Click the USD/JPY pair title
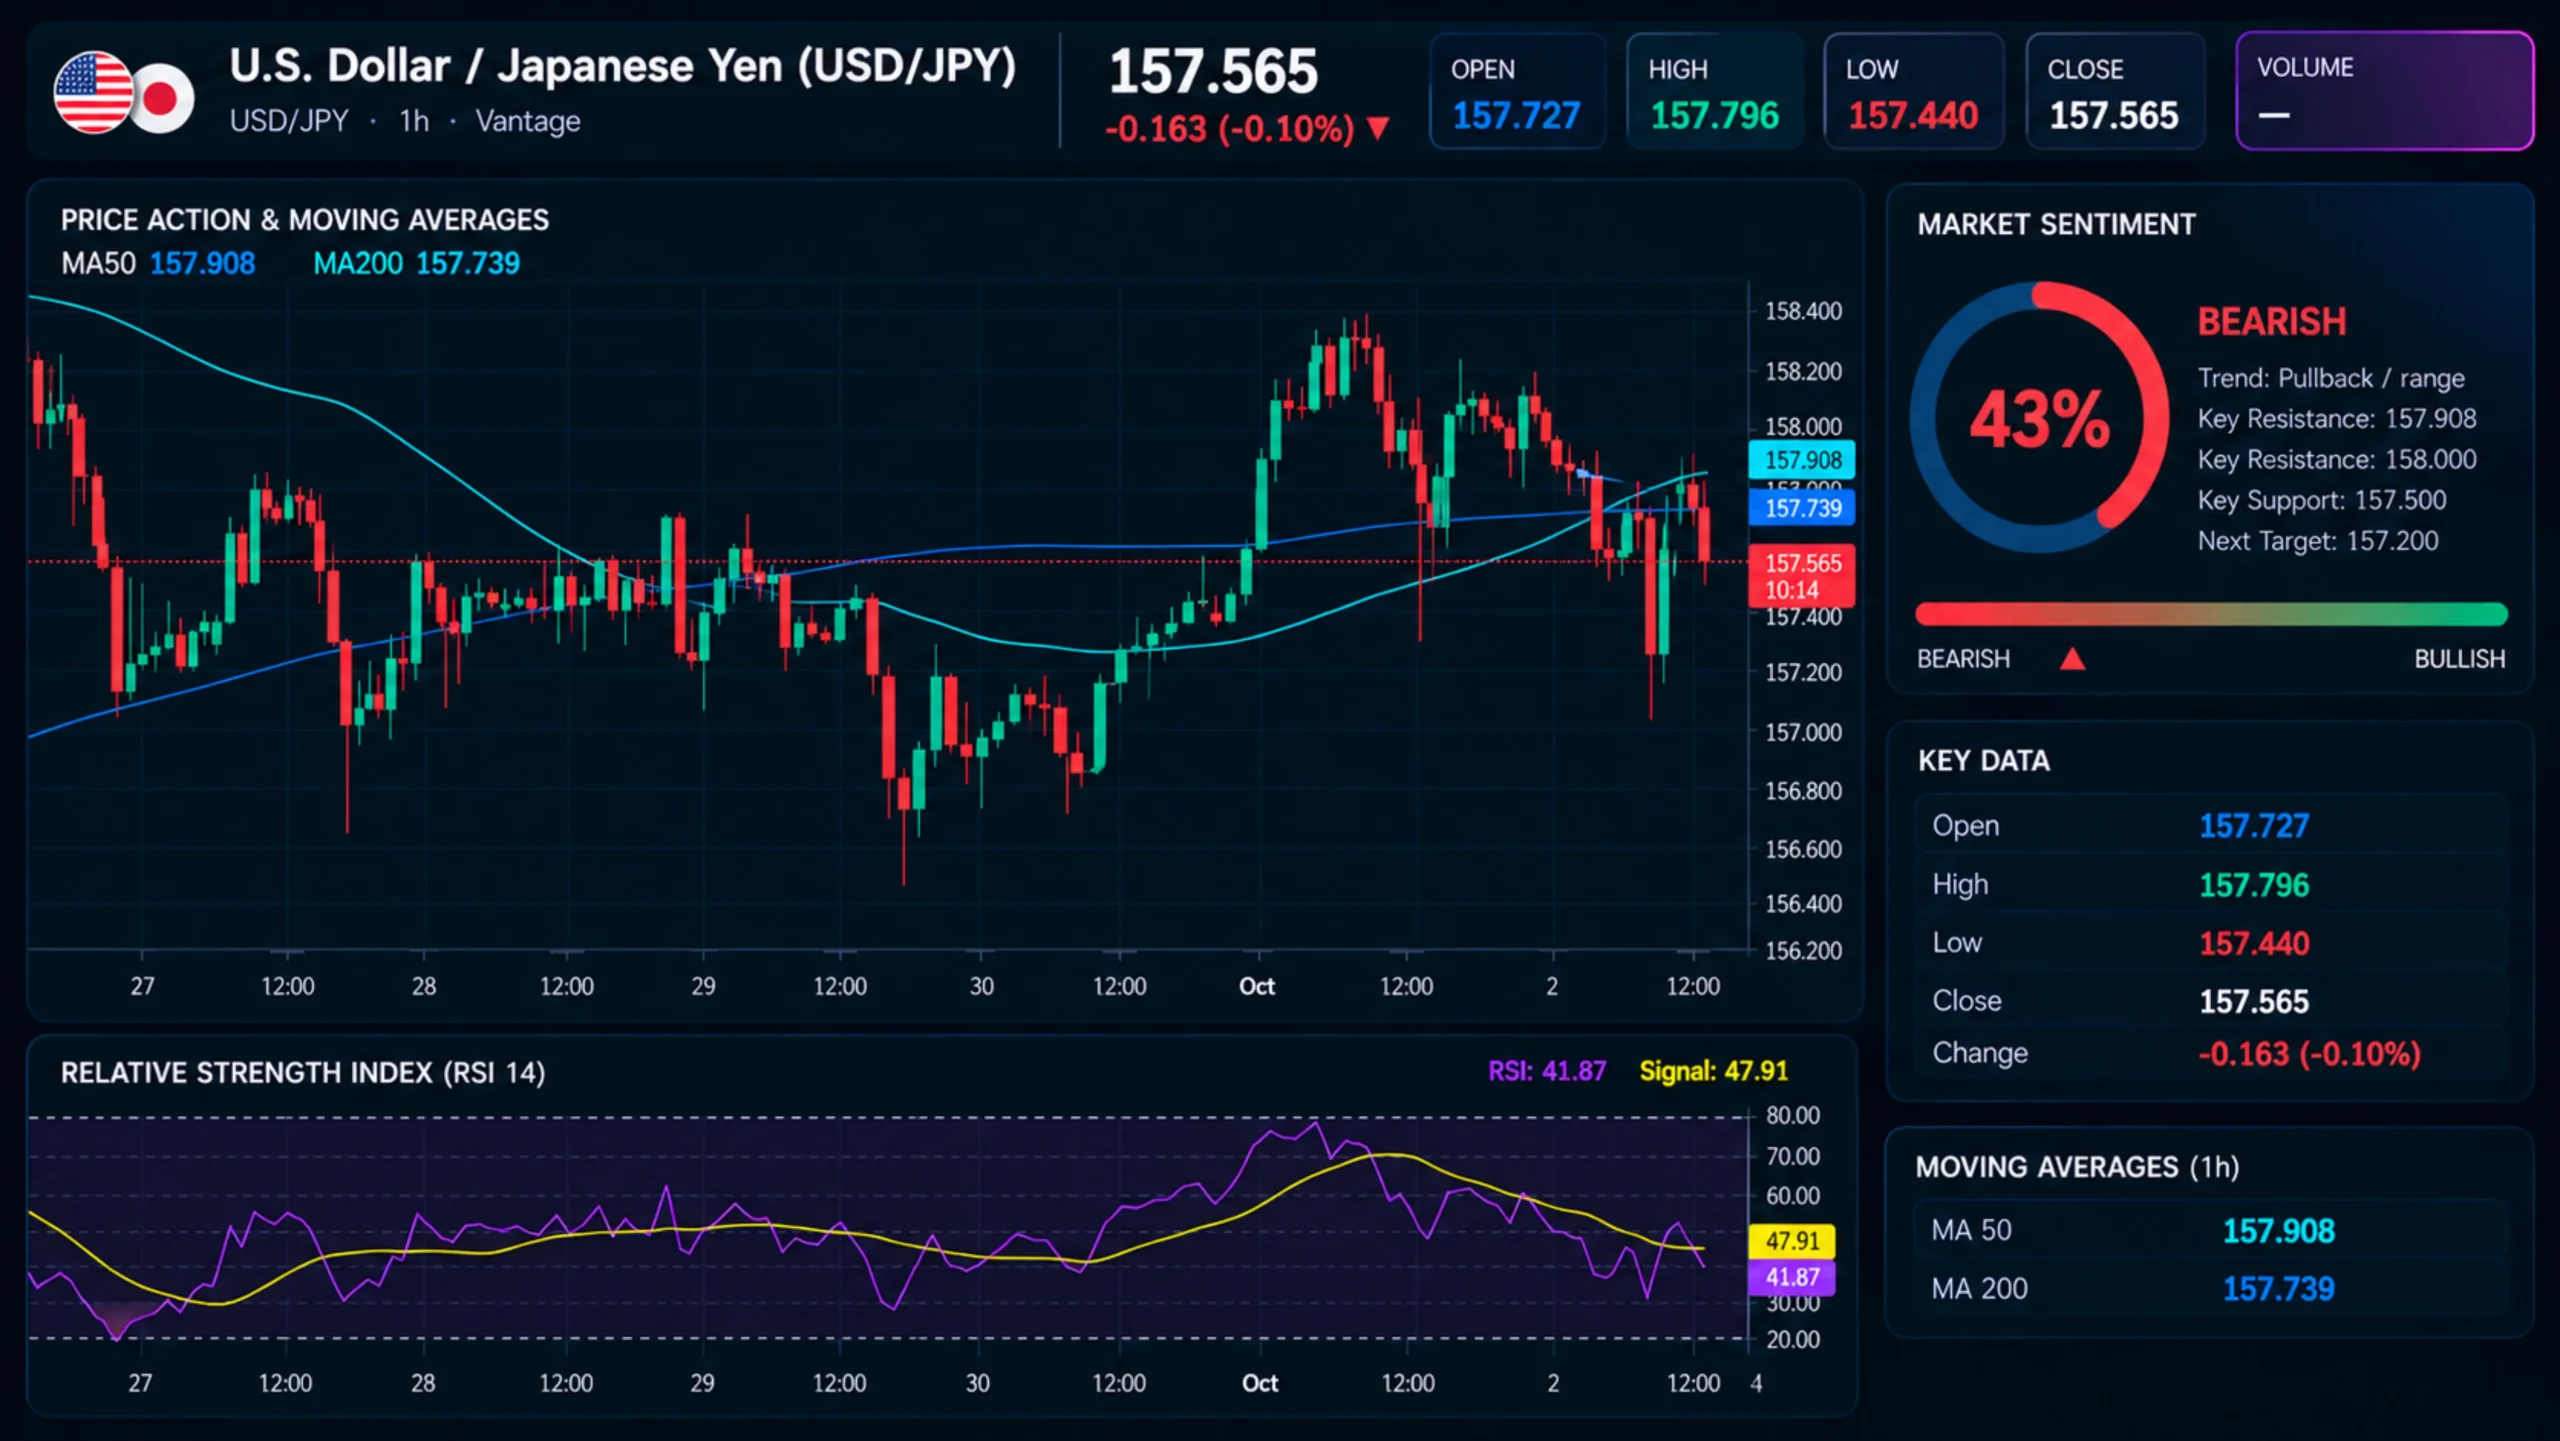Image resolution: width=2560 pixels, height=1441 pixels. (x=622, y=66)
